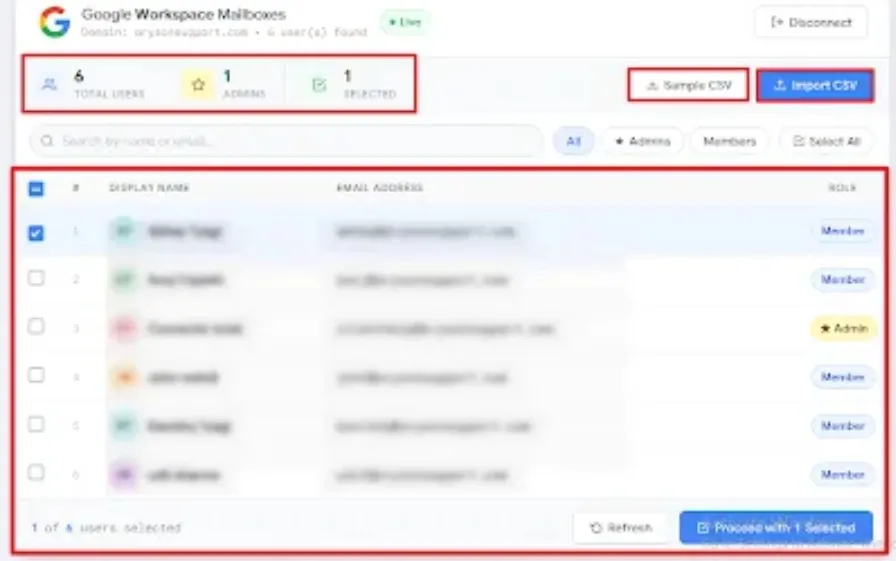This screenshot has width=896, height=561.
Task: Click the Member badge in row 2
Action: tap(843, 280)
